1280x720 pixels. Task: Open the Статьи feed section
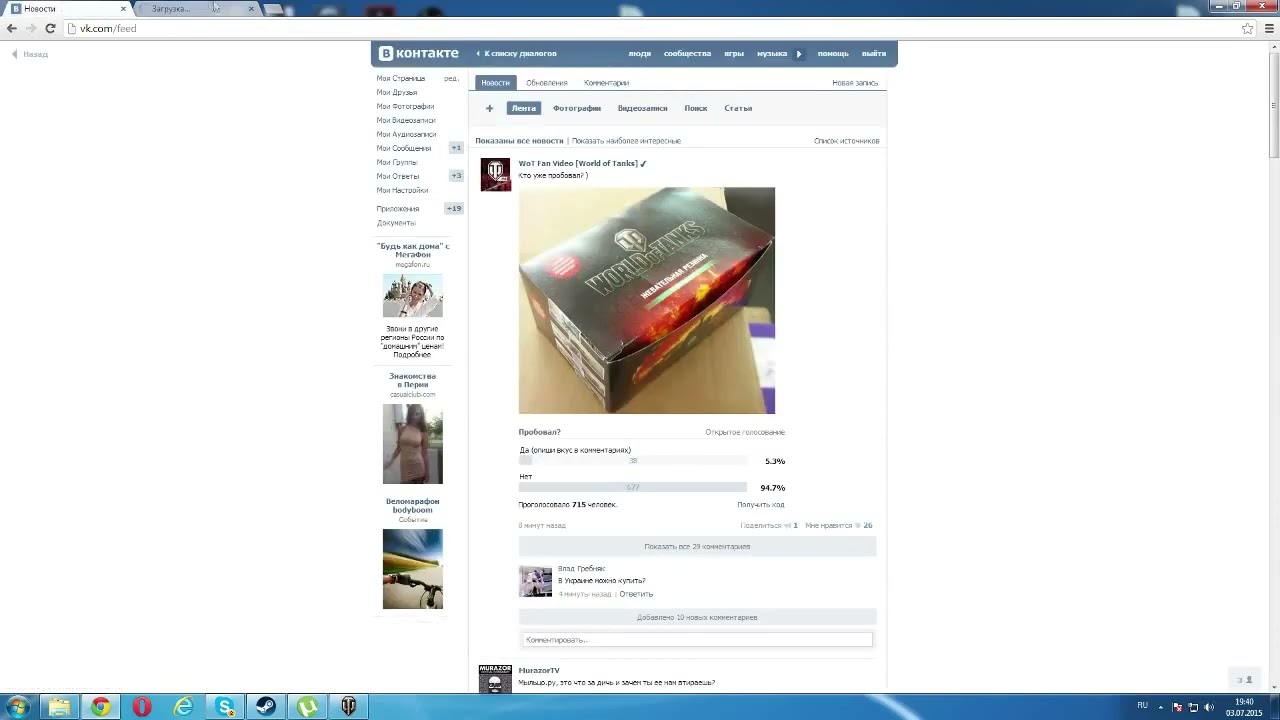pyautogui.click(x=738, y=108)
